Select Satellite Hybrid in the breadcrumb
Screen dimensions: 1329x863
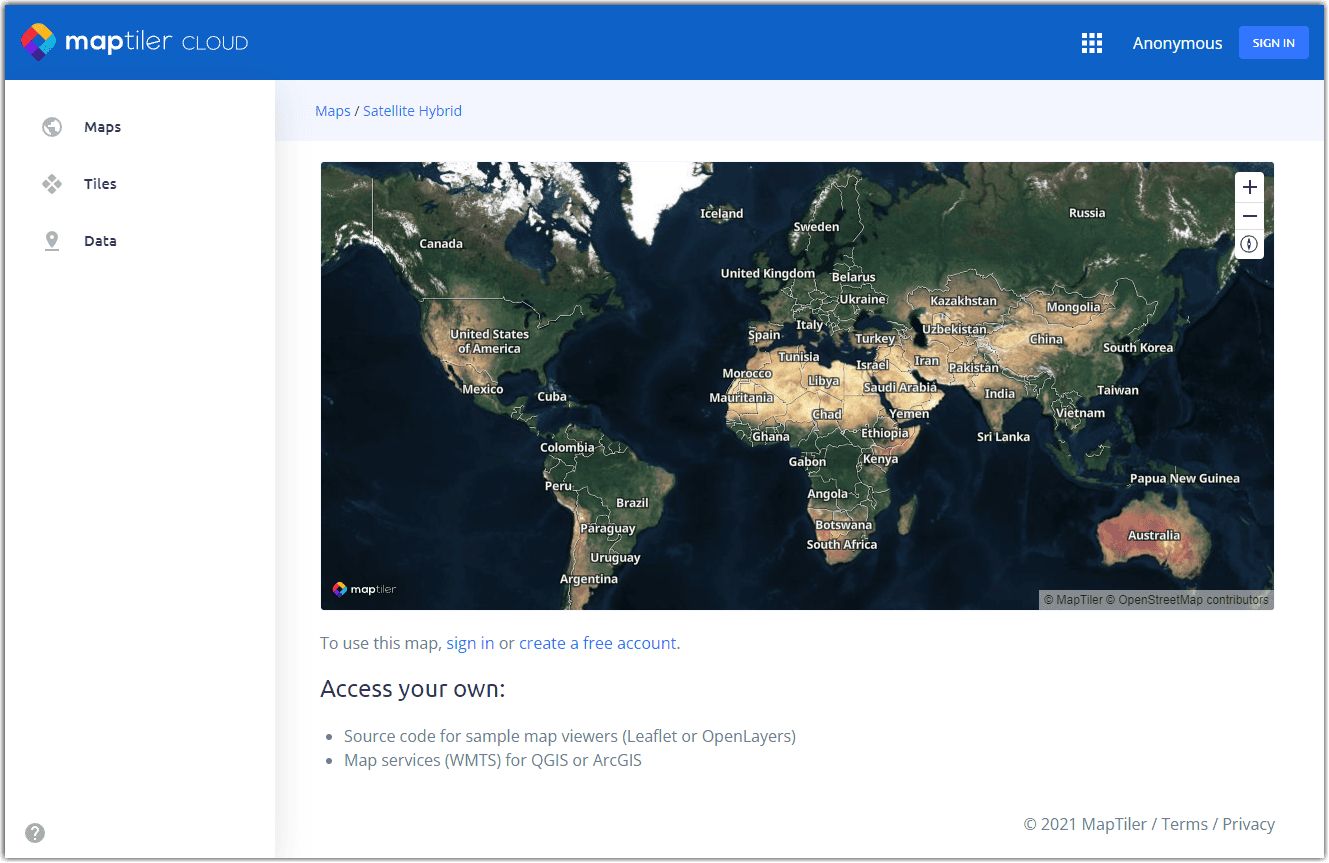pos(412,110)
